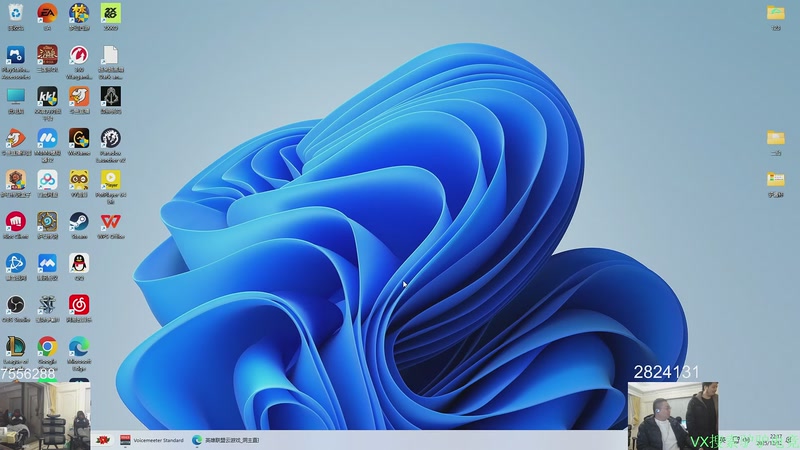
Task: Launch OBS Studio from desktop
Action: click(x=15, y=304)
